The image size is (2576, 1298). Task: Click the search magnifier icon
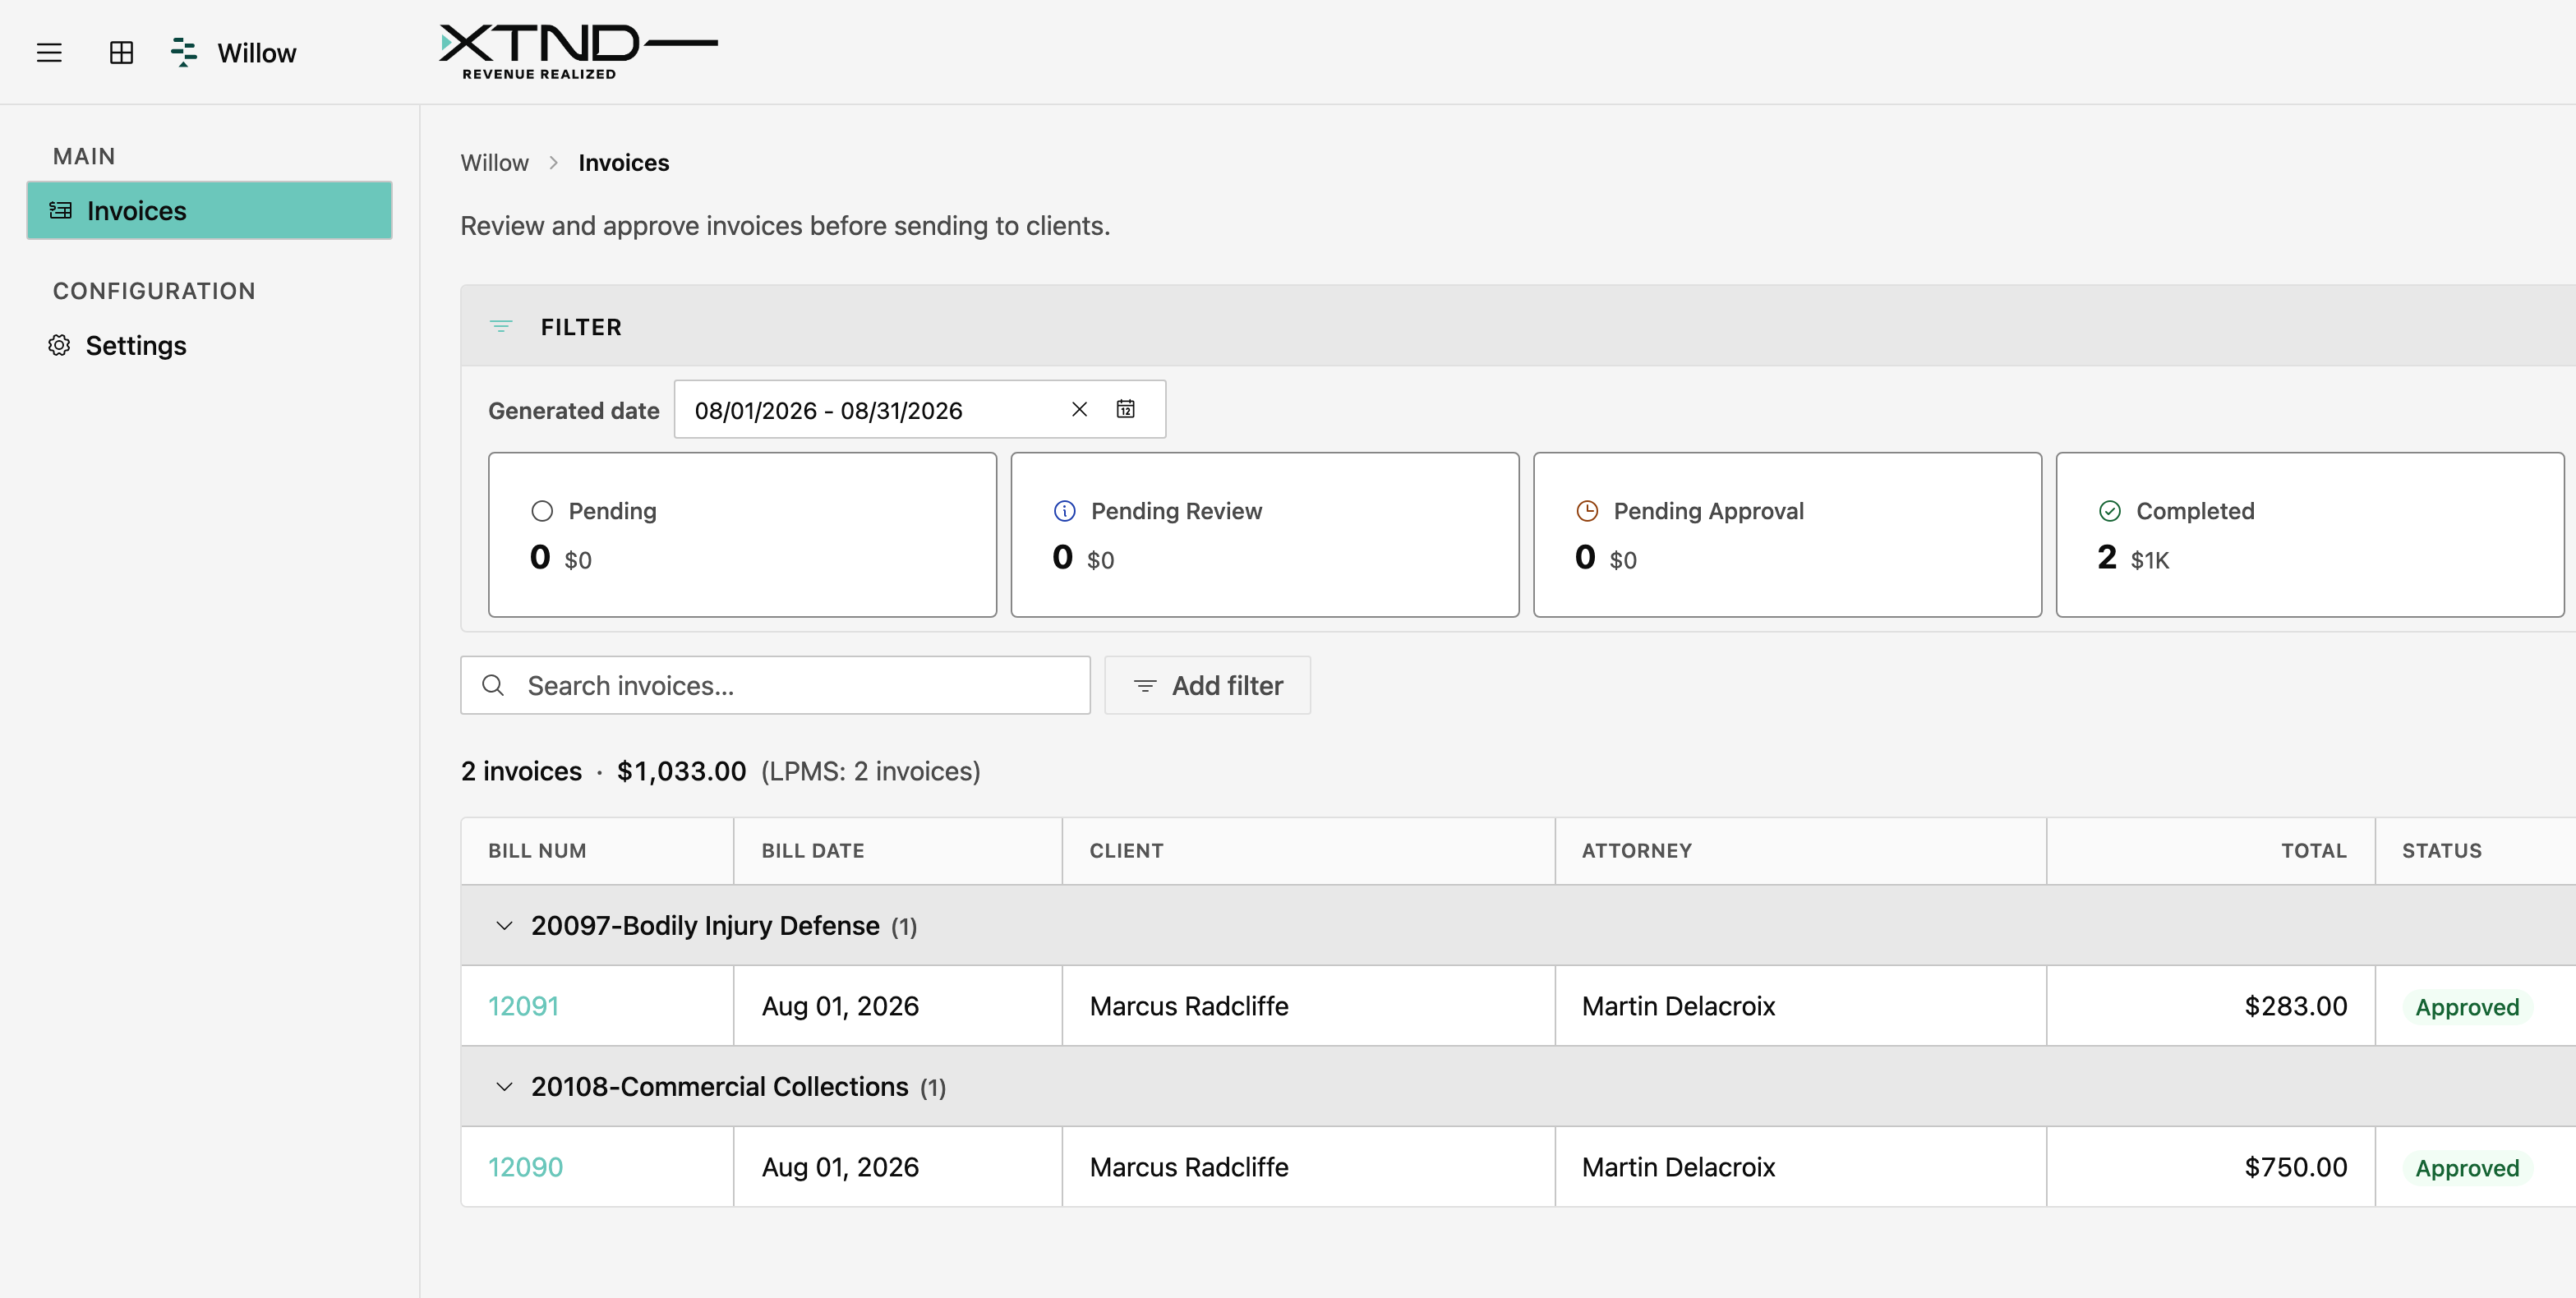click(493, 685)
